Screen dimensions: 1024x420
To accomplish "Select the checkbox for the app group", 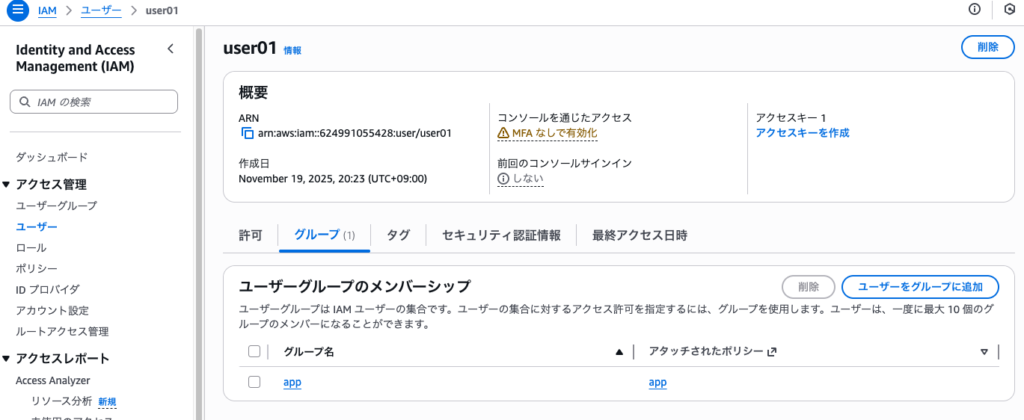I will click(x=254, y=382).
